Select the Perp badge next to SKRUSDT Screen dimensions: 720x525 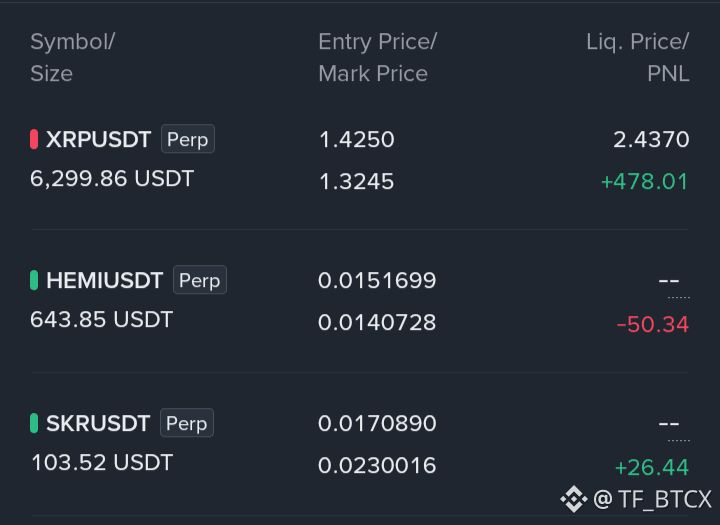click(187, 423)
